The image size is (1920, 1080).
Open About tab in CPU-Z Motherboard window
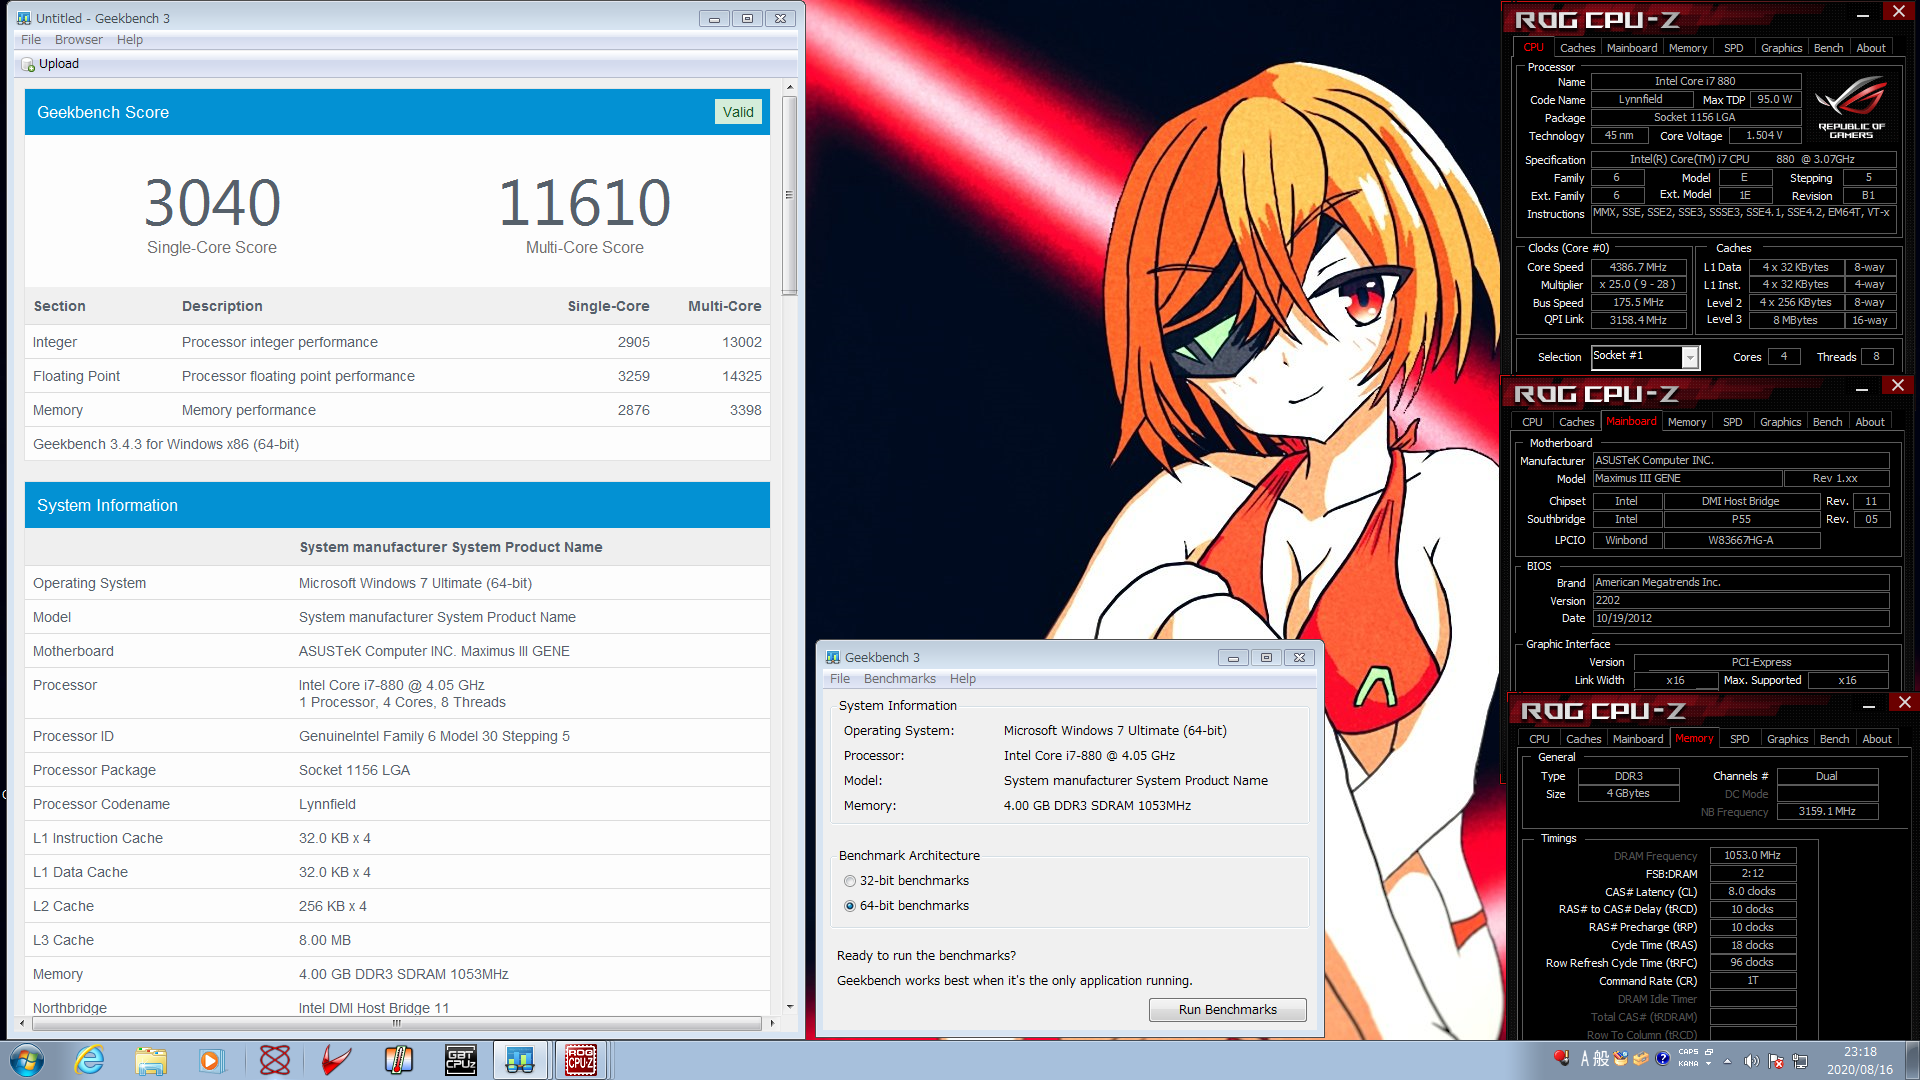(x=1870, y=422)
